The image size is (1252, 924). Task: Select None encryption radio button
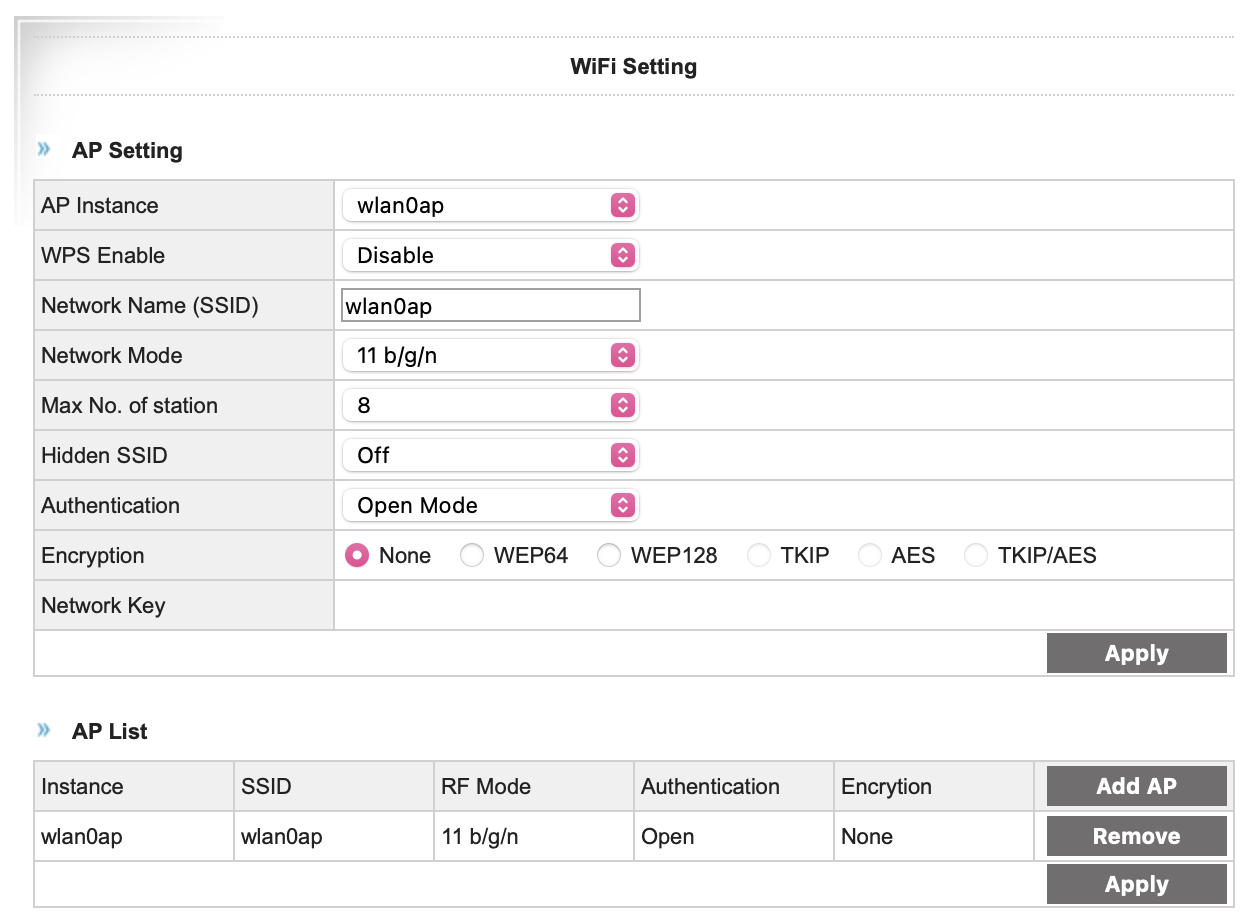pyautogui.click(x=357, y=556)
